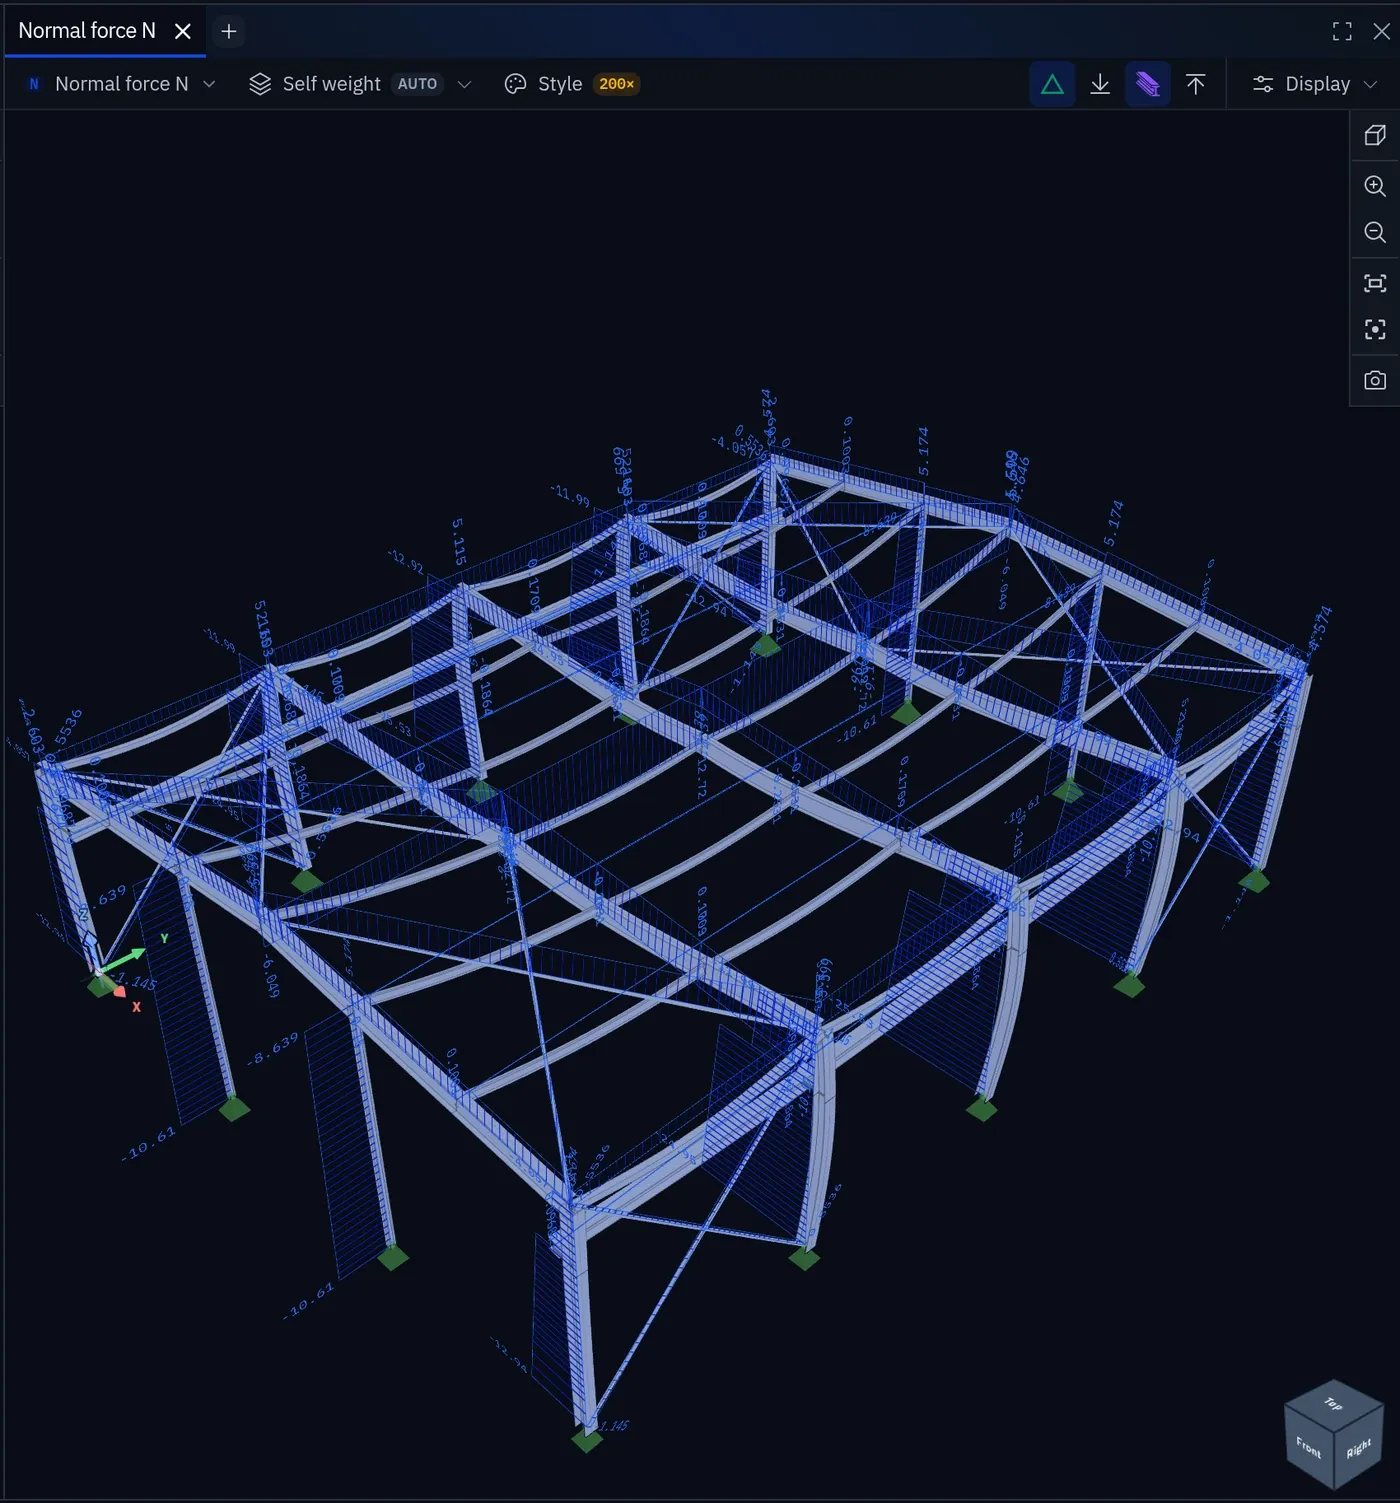Click the Front face of the view cube
1400x1503 pixels.
(x=1308, y=1446)
